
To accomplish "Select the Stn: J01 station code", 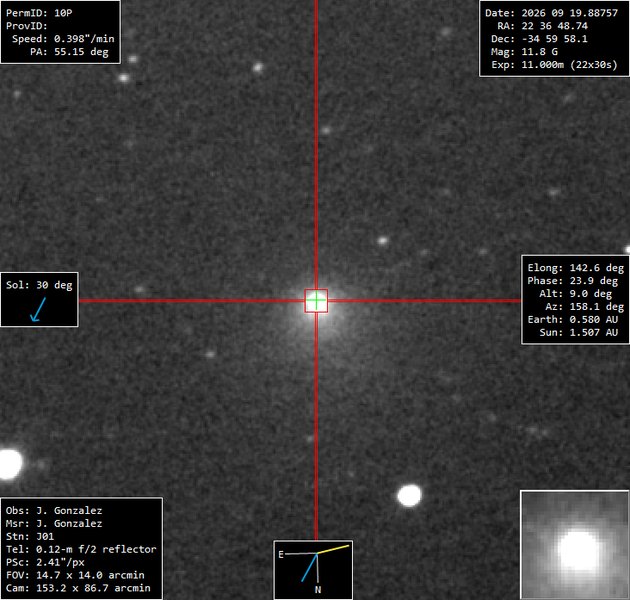I will pyautogui.click(x=30, y=536).
